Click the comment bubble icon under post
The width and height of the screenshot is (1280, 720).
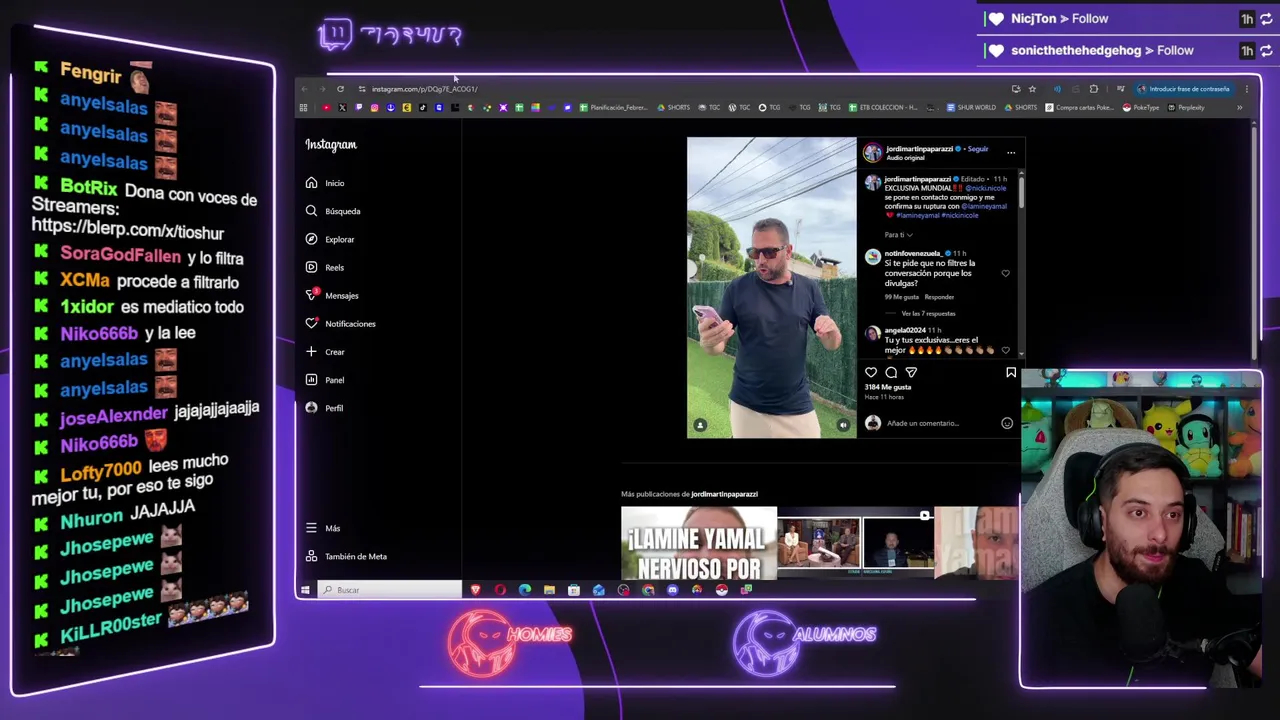[x=891, y=372]
